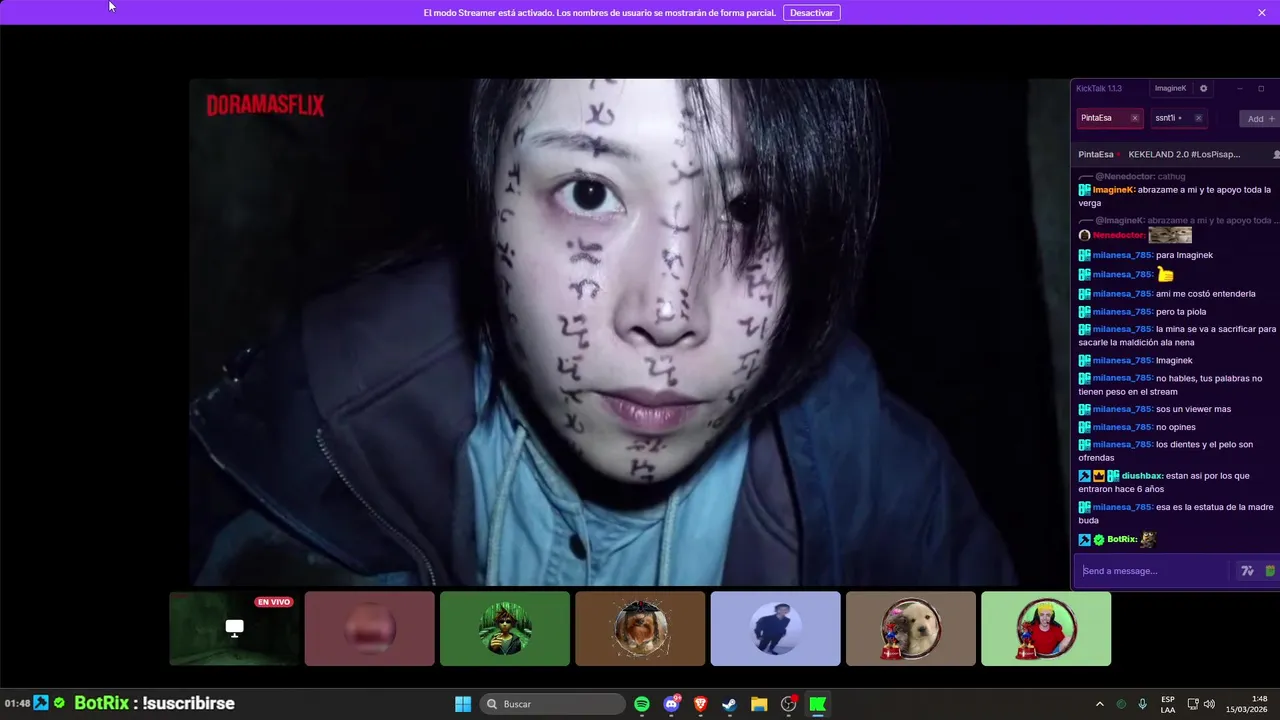
Task: Click the ImagineK account name in KickTalk
Action: coord(1170,88)
